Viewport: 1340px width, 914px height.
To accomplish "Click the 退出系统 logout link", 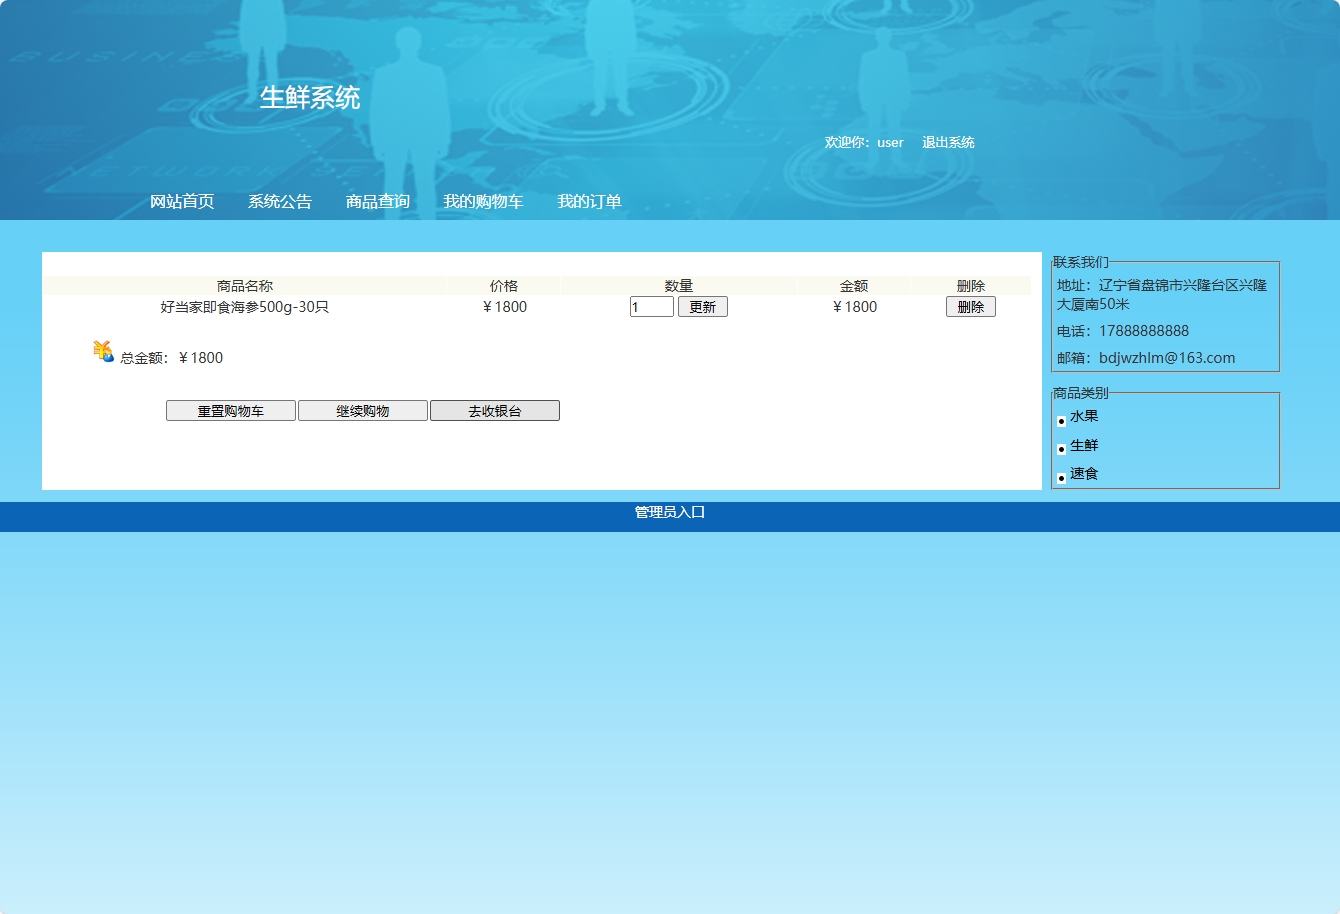I will (x=948, y=142).
